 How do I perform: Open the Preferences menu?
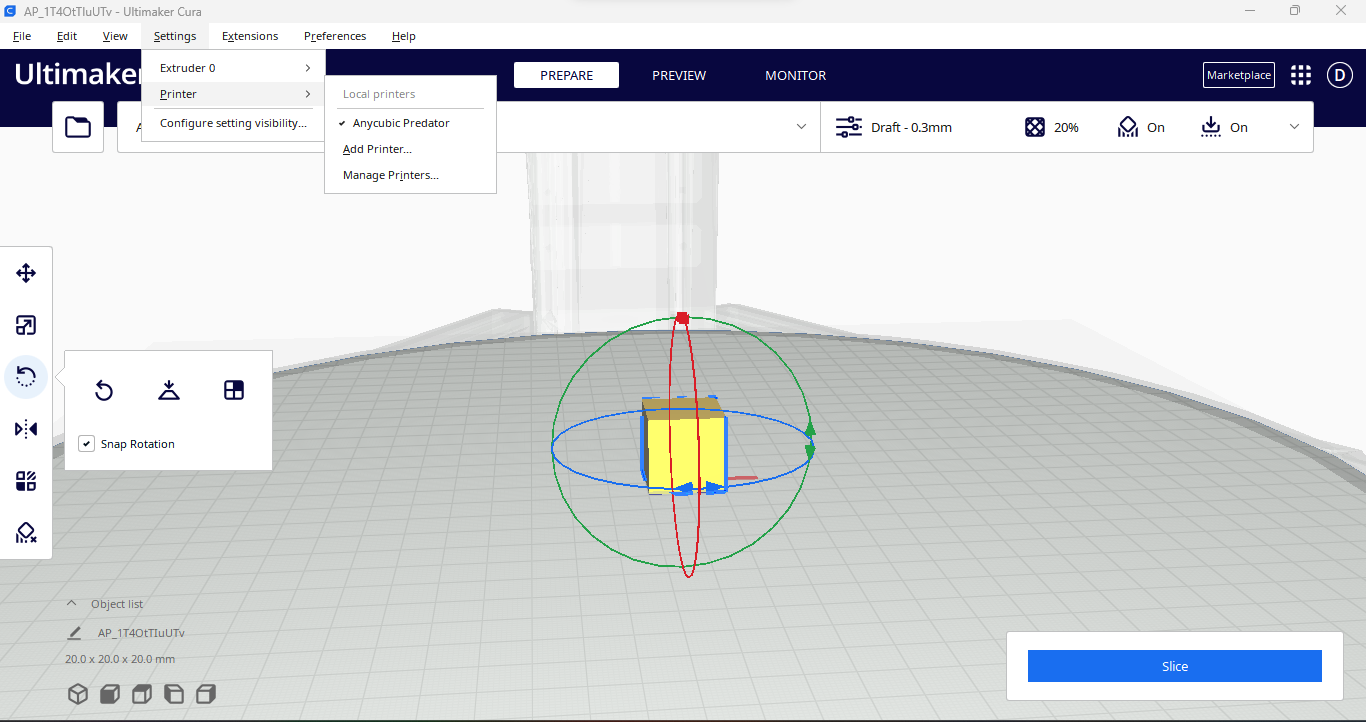tap(335, 36)
